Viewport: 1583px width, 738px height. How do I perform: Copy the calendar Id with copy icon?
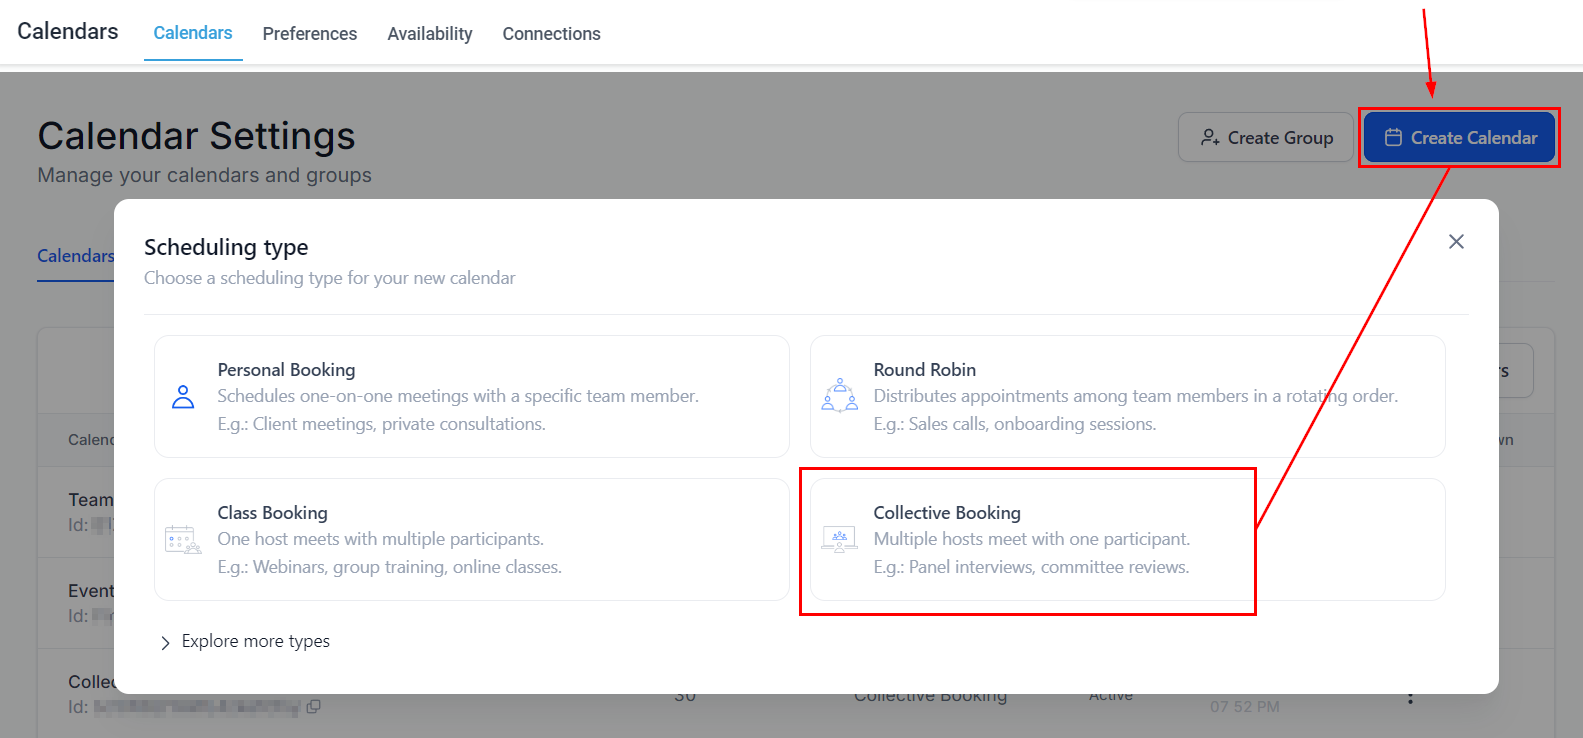tap(314, 707)
